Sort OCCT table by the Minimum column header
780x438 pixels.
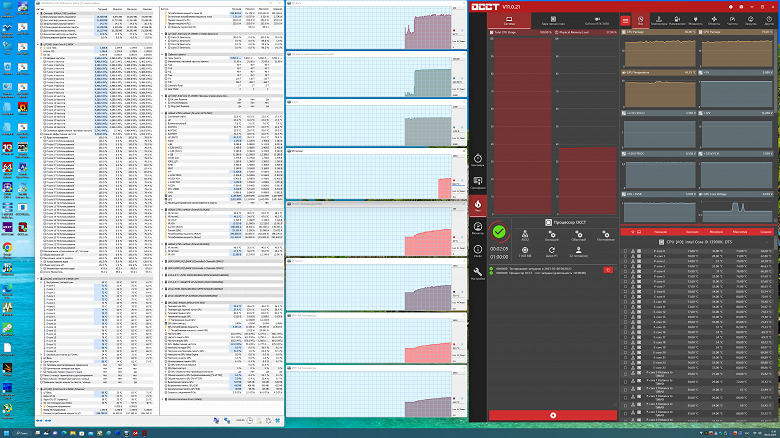[x=716, y=232]
